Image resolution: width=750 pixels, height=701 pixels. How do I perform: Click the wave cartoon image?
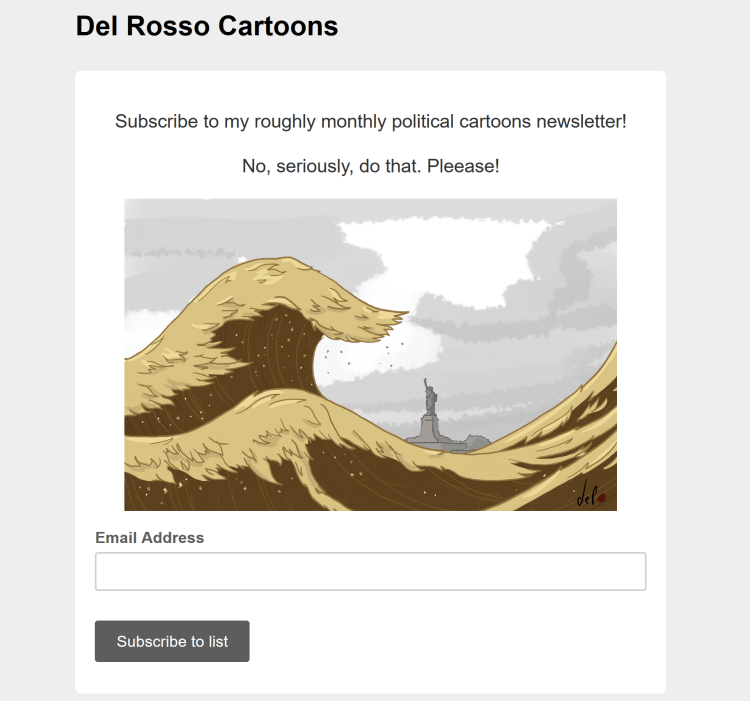pyautogui.click(x=370, y=354)
